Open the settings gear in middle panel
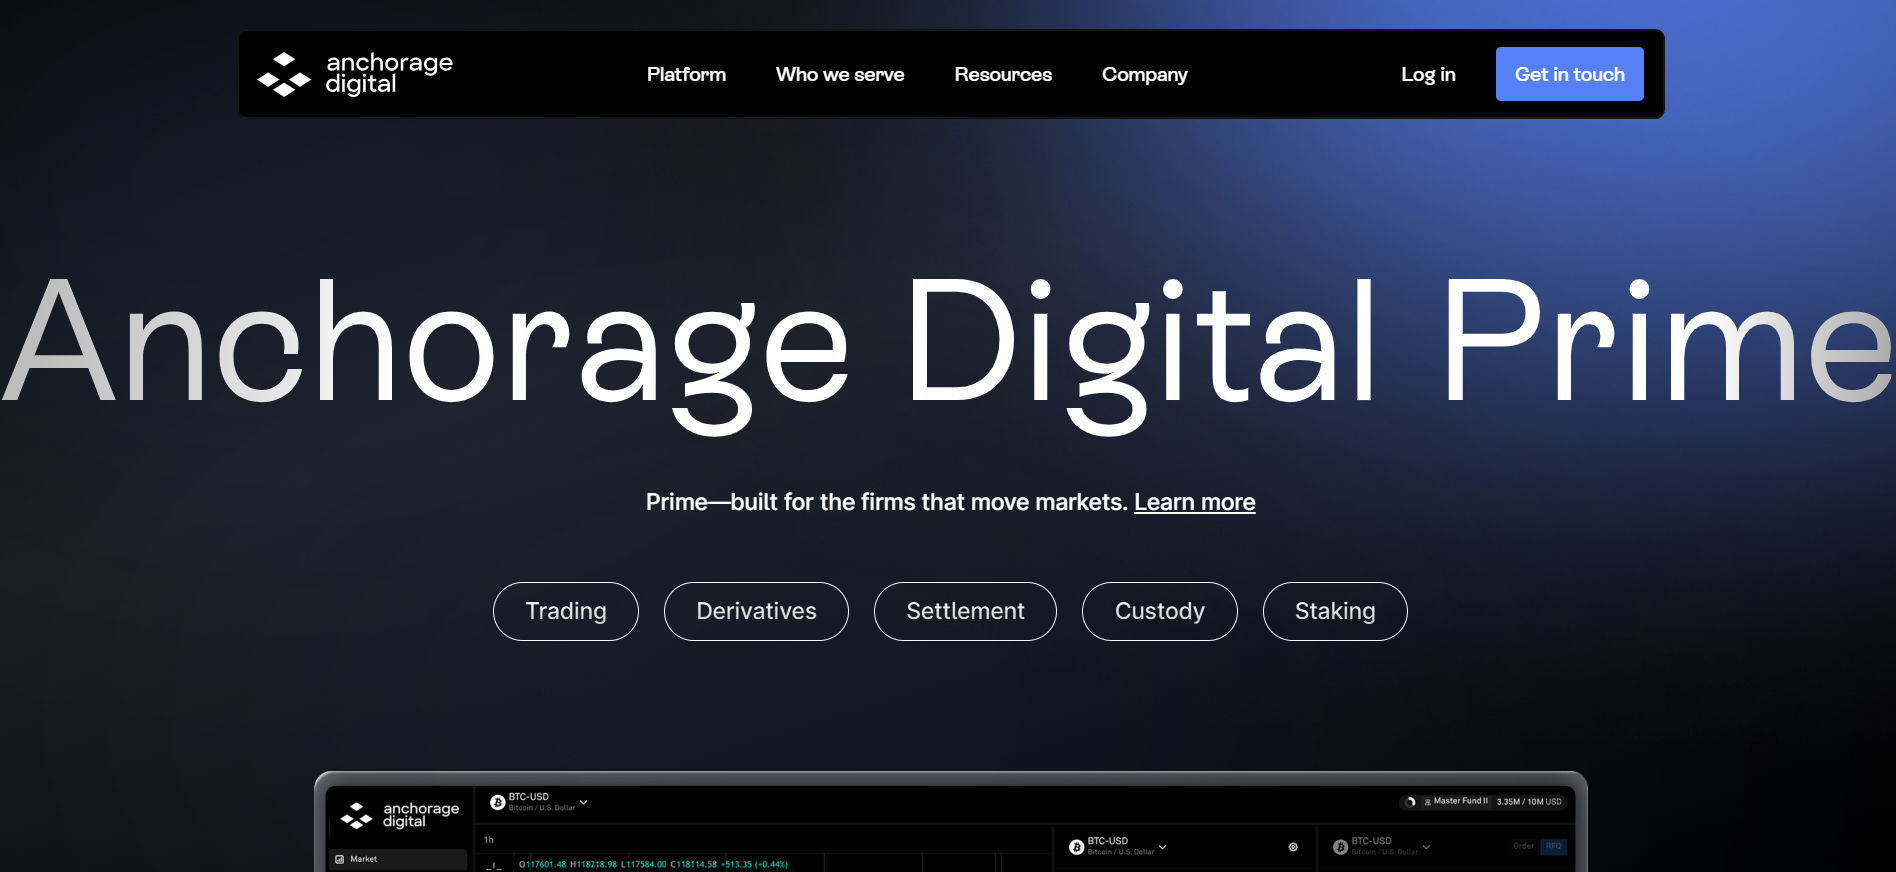The image size is (1896, 872). (x=1293, y=847)
